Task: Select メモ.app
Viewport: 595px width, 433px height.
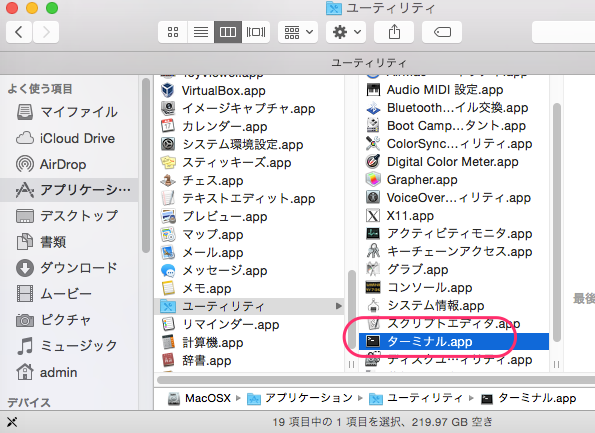Action: pos(250,289)
